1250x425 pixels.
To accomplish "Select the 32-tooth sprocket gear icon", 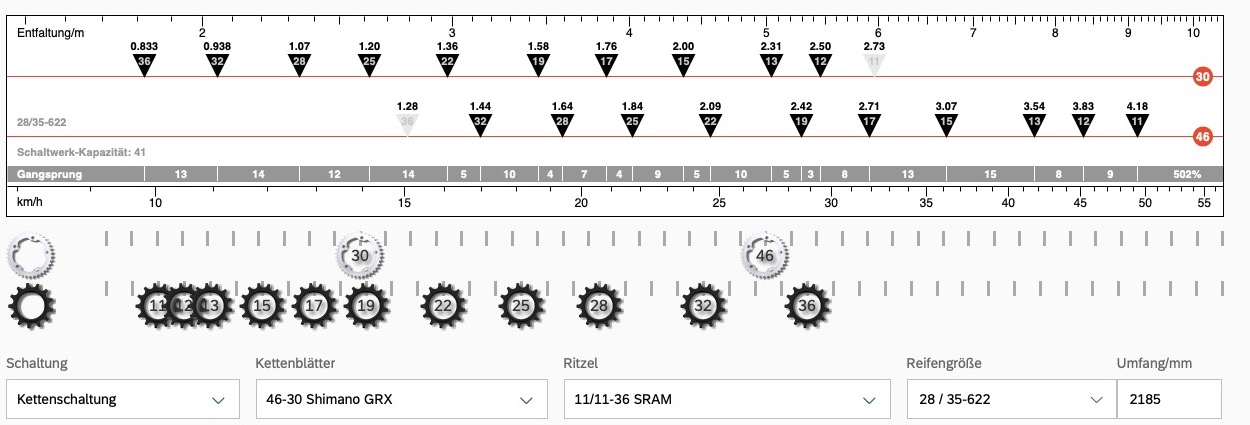I will (703, 306).
